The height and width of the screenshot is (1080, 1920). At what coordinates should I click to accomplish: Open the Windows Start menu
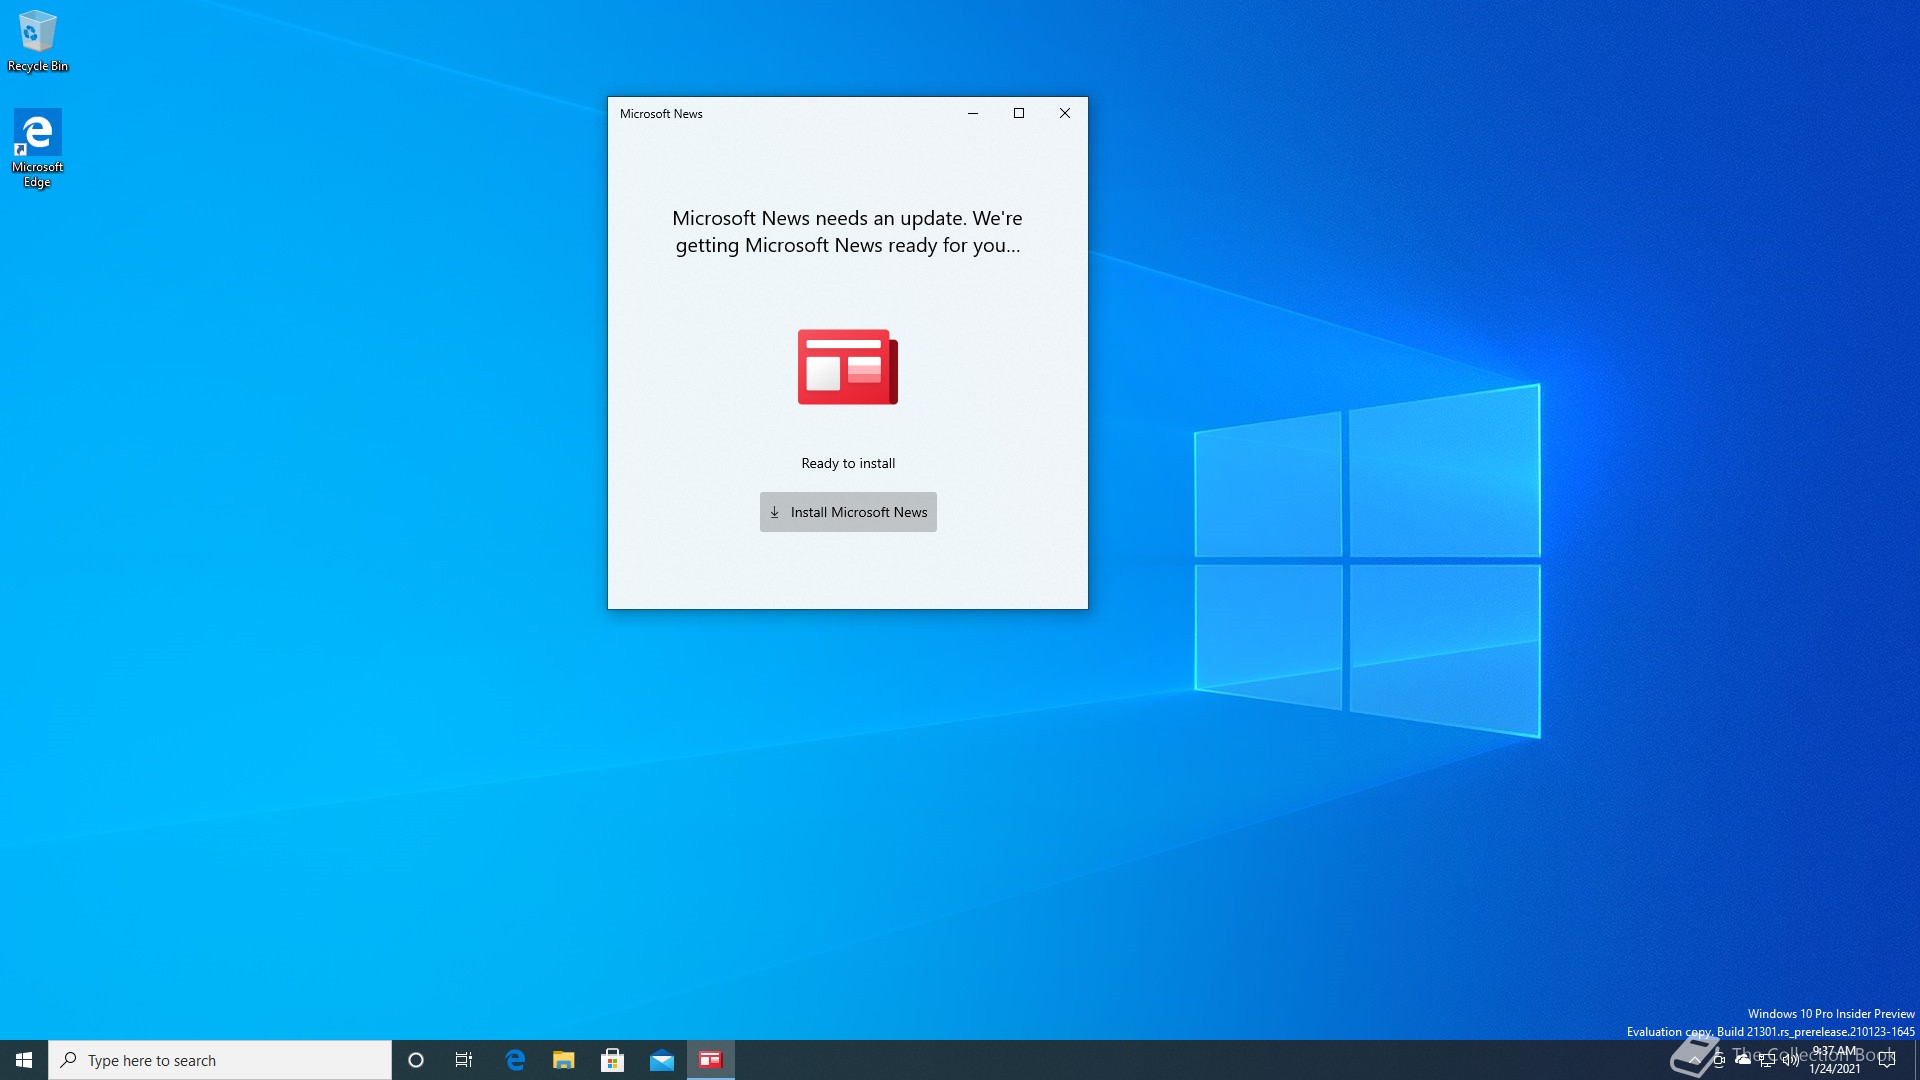24,1060
